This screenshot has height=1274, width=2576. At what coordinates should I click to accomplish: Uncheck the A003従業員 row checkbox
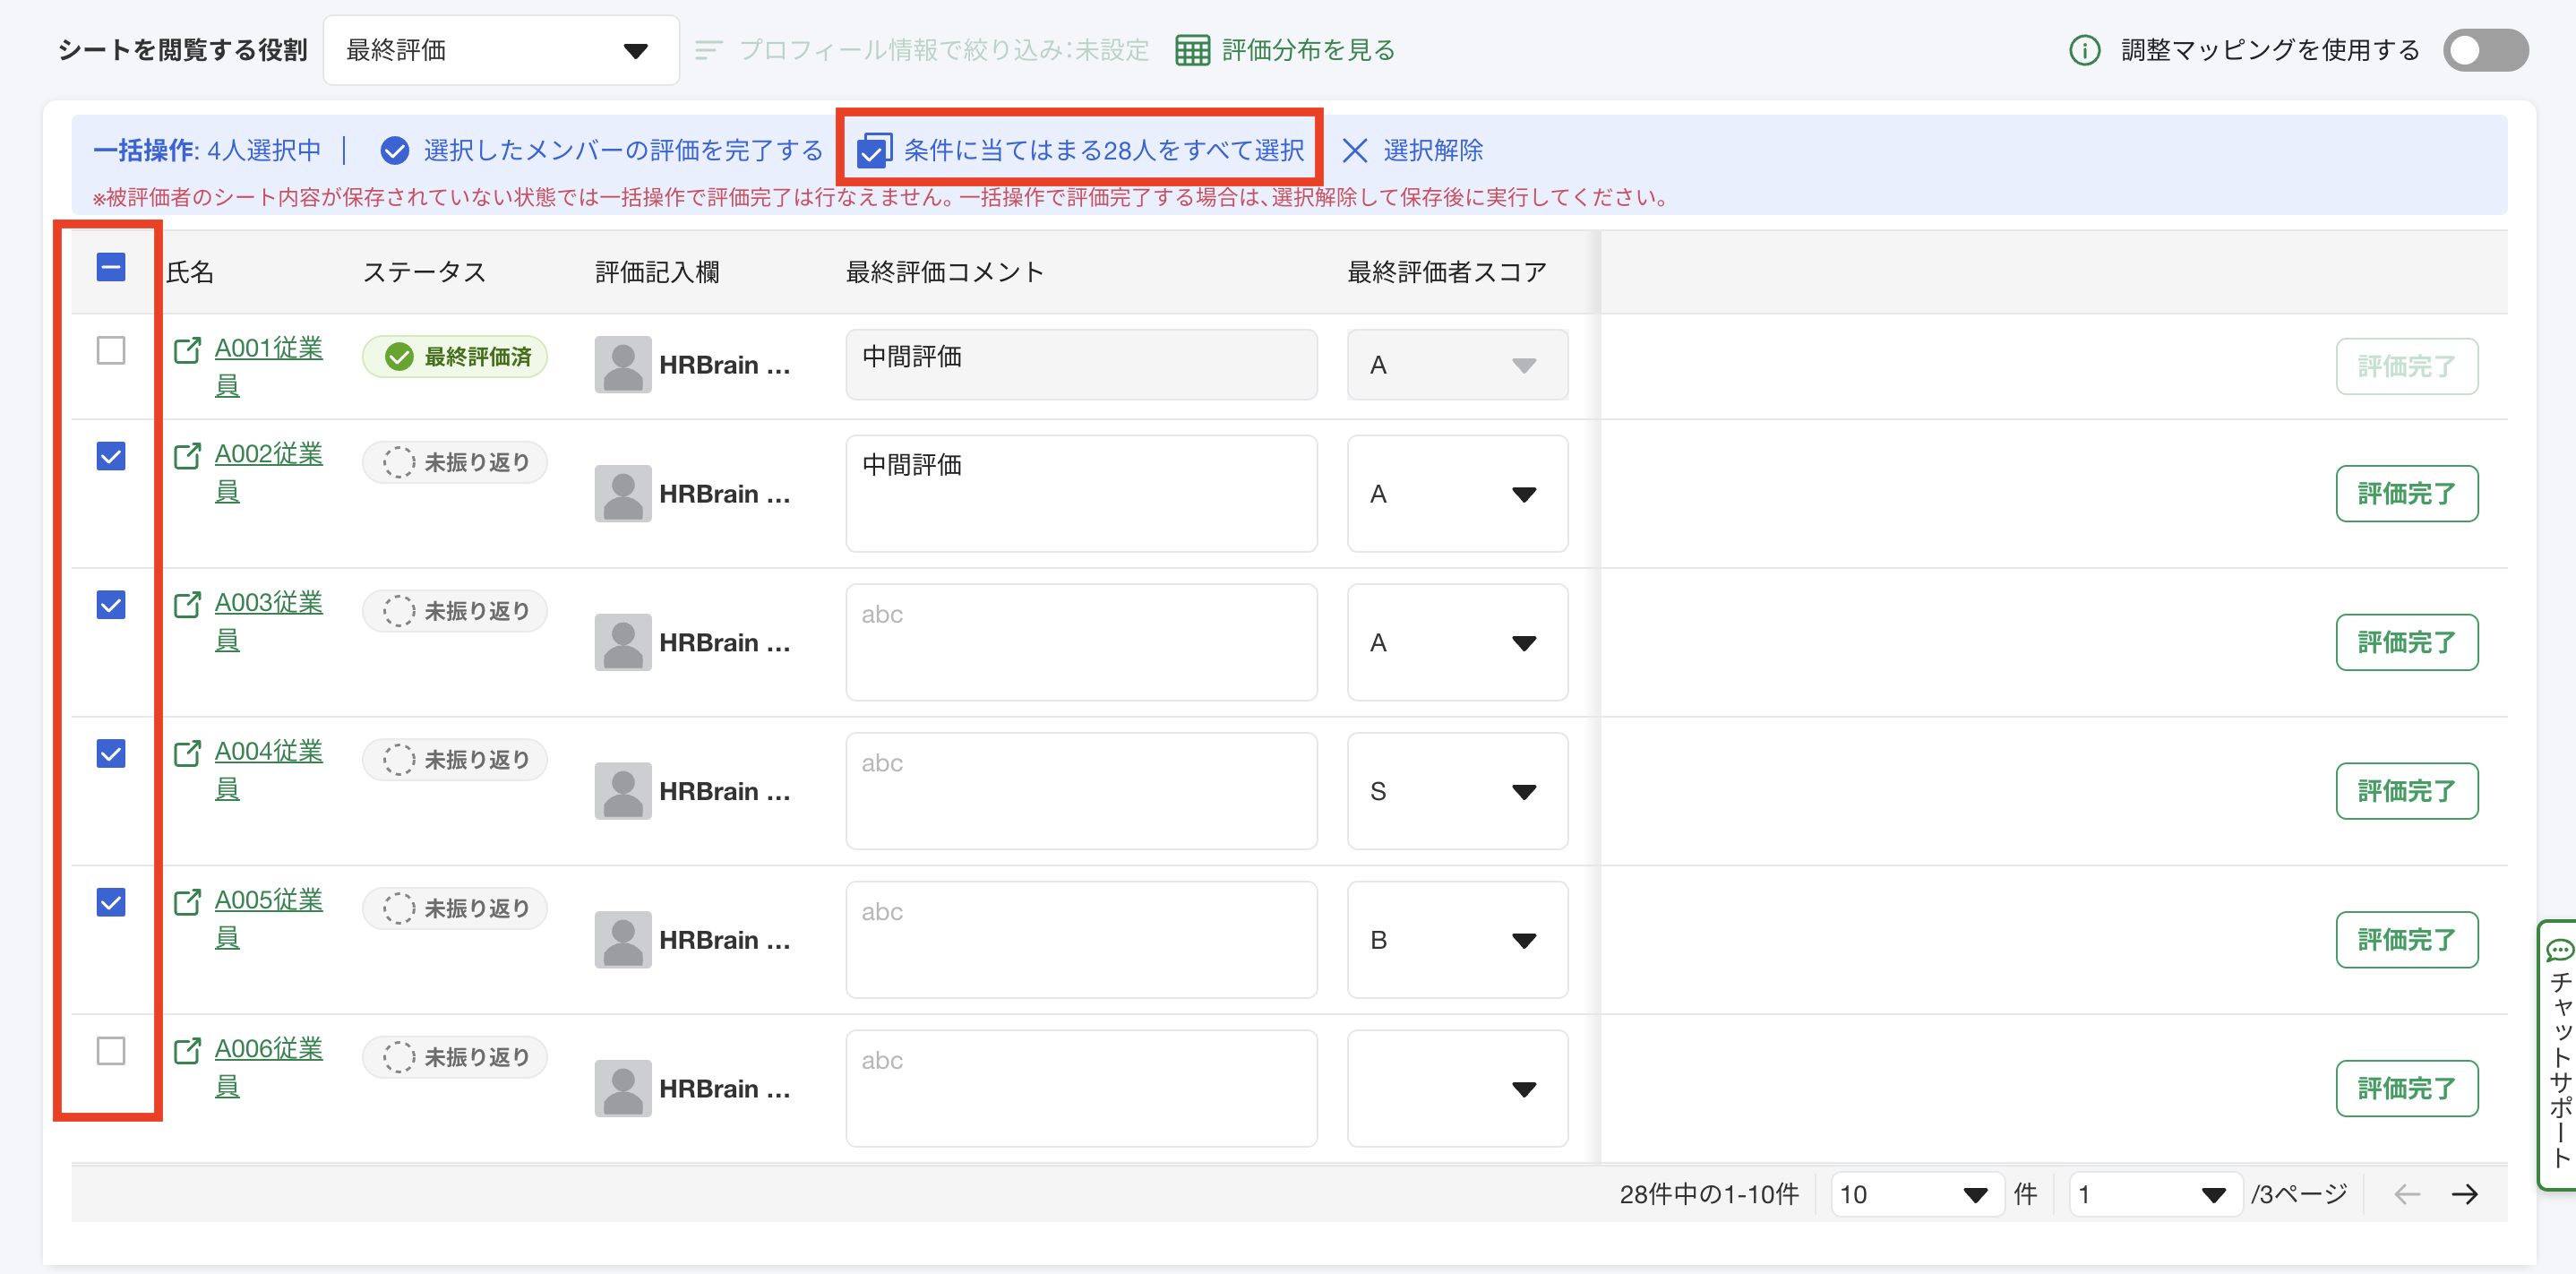(x=111, y=605)
